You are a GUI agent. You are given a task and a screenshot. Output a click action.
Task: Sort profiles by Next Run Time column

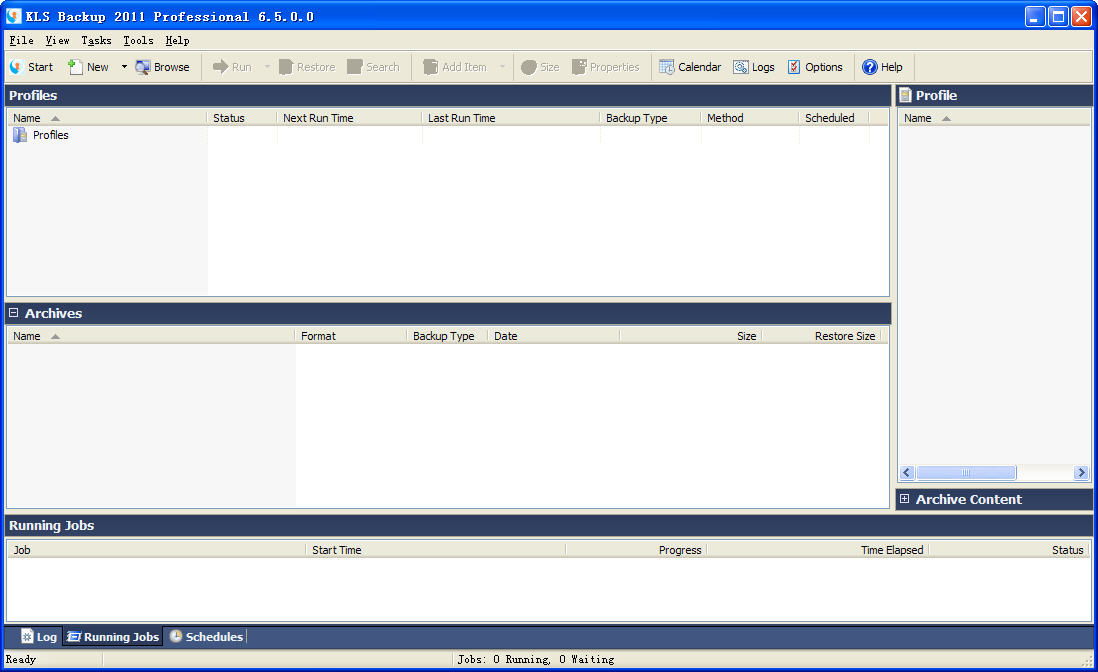[x=349, y=118]
